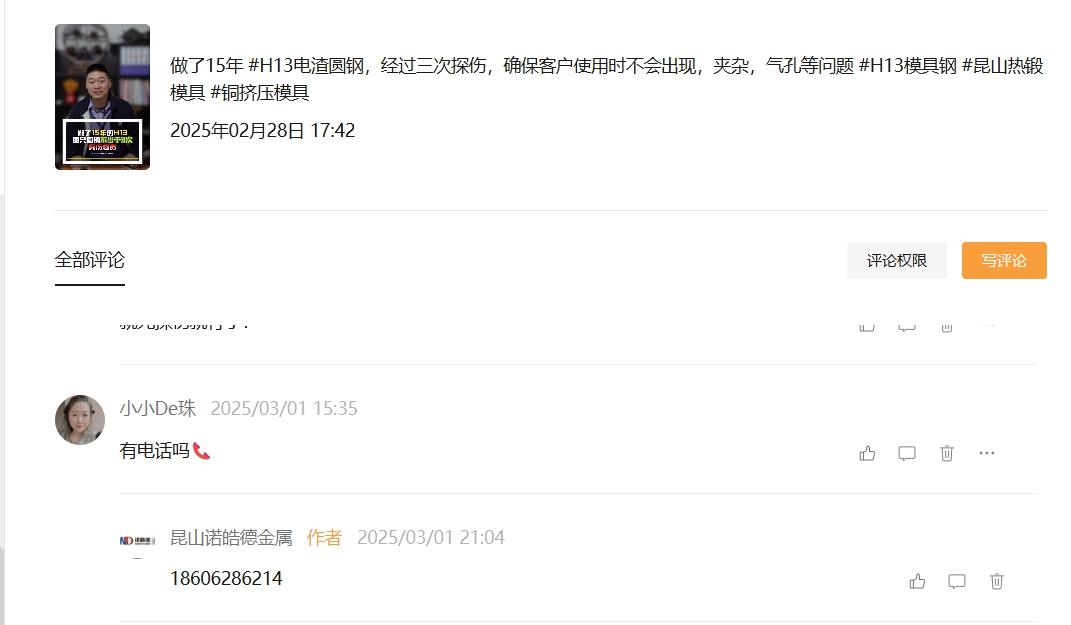The height and width of the screenshot is (625, 1071).
Task: Open the 评论权限 settings
Action: coord(897,260)
